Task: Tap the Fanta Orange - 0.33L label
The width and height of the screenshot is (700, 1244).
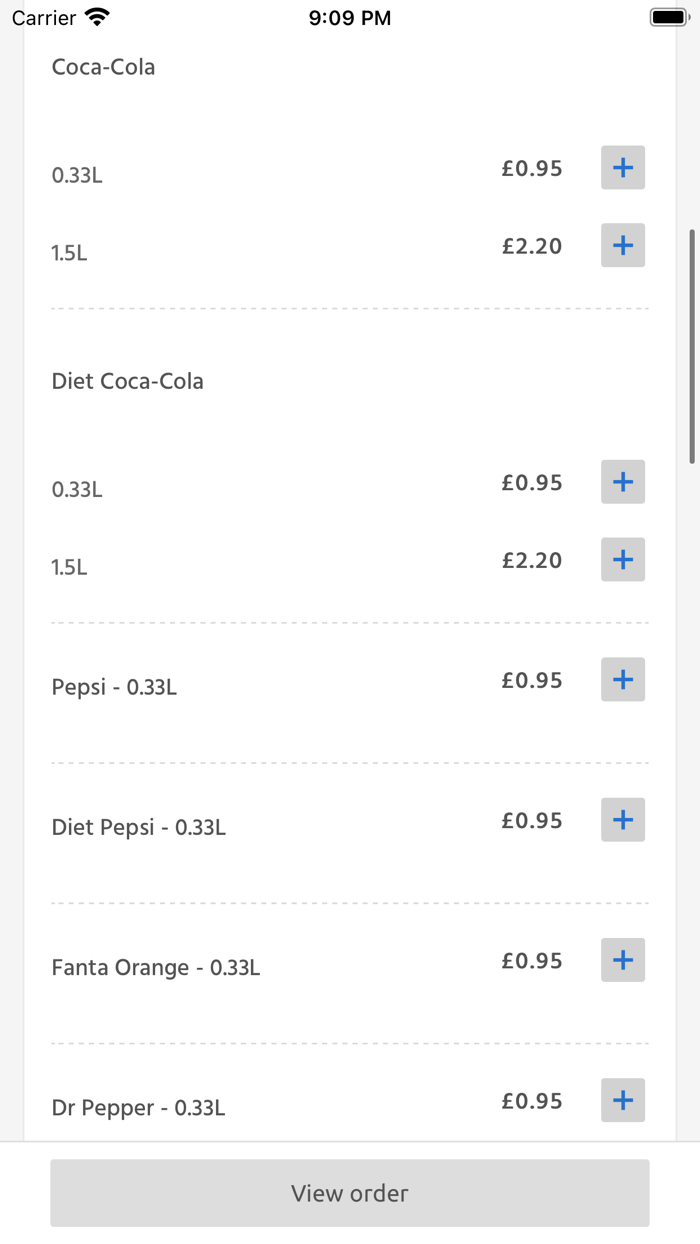Action: coord(156,967)
